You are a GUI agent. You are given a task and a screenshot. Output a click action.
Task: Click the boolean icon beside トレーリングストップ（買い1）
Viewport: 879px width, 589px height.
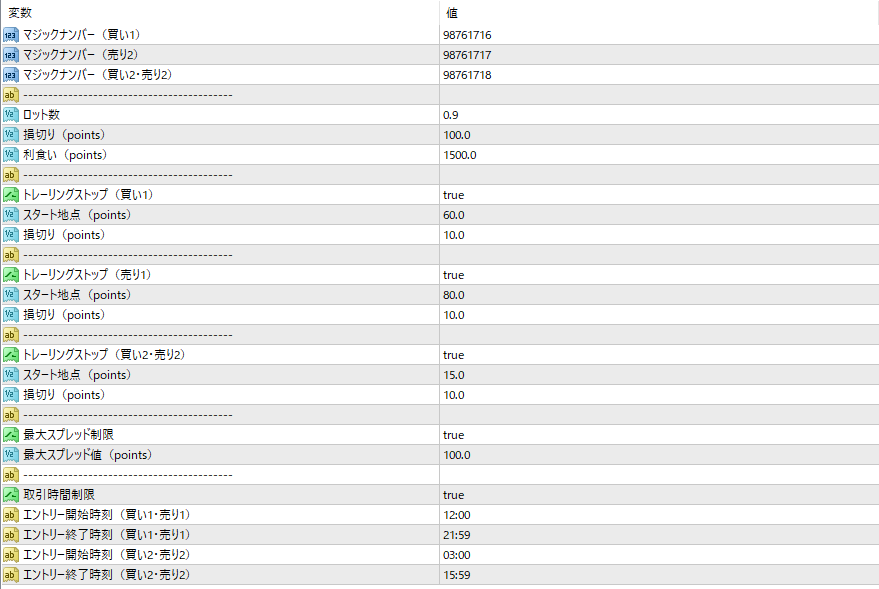point(11,195)
